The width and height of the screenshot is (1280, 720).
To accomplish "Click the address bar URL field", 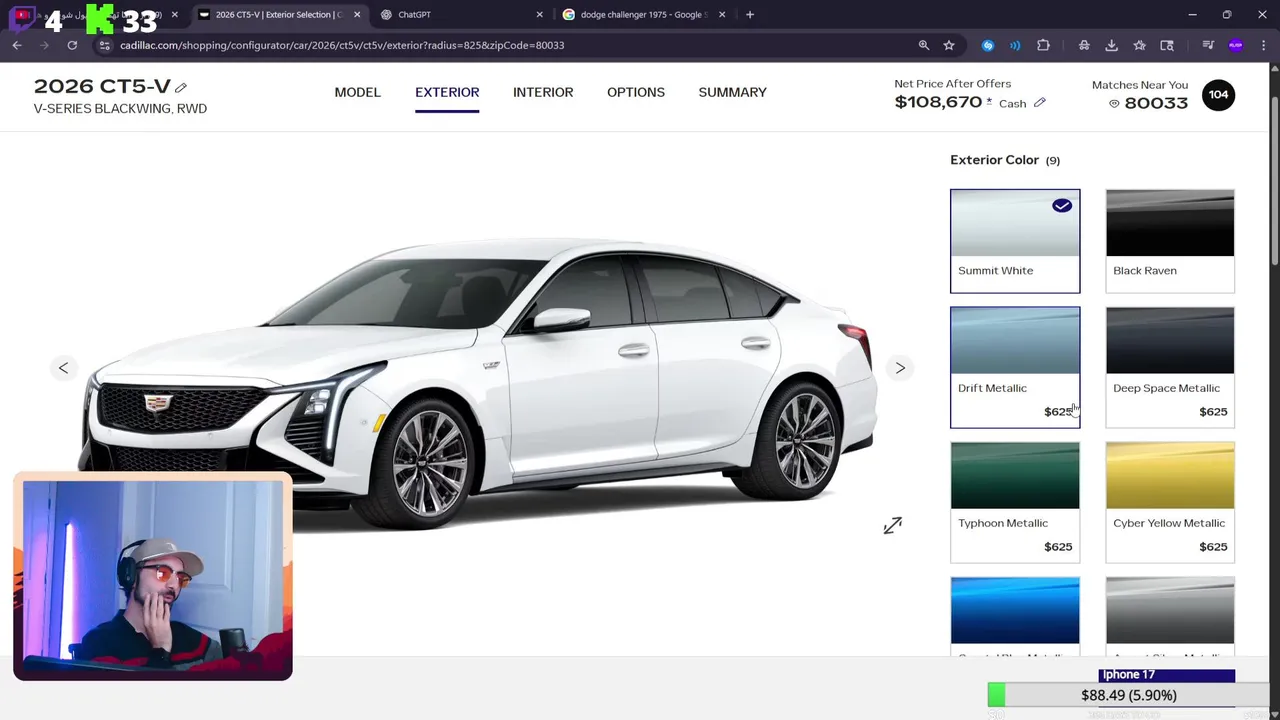I will click(510, 45).
